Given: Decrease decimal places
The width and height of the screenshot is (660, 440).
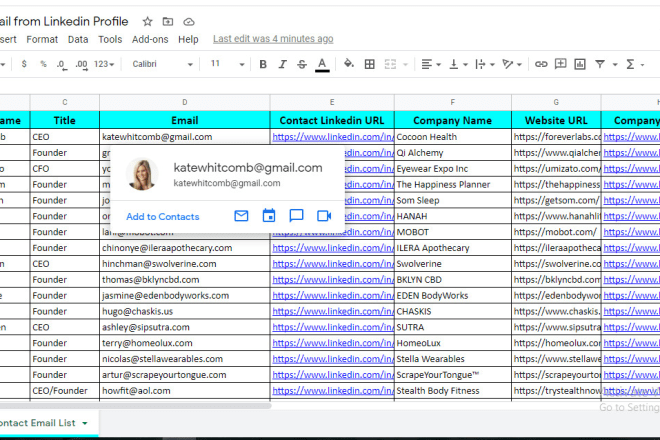Looking at the screenshot, I should 62,64.
